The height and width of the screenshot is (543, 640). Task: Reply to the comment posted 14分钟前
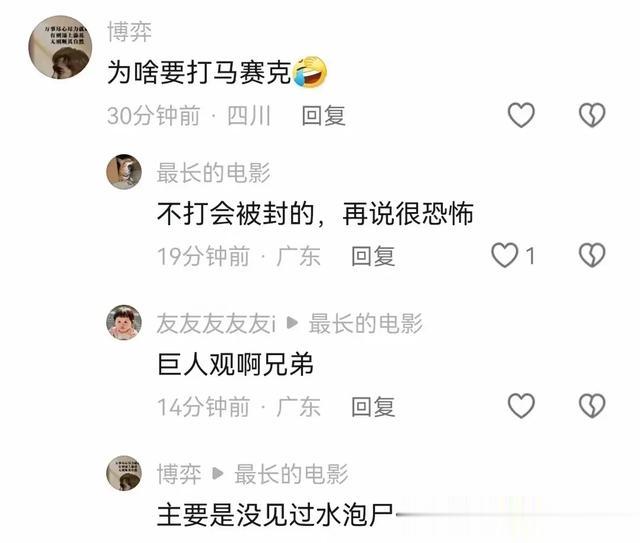[x=373, y=407]
